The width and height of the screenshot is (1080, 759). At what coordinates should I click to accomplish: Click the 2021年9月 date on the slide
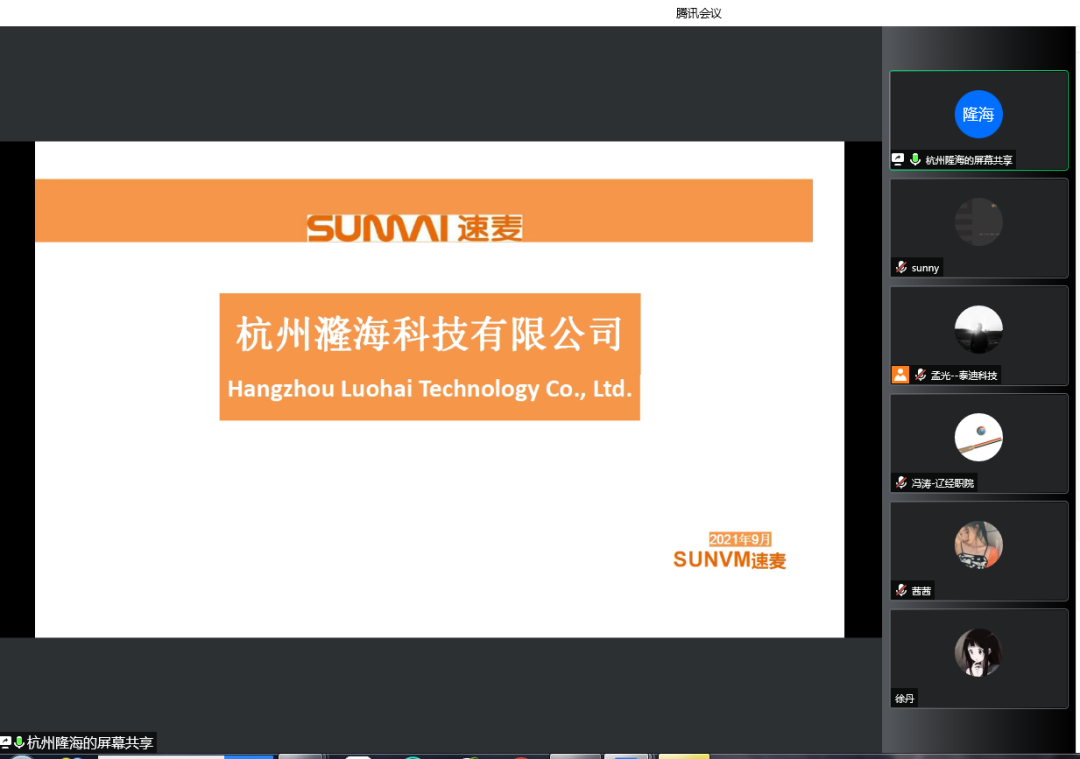[x=740, y=539]
